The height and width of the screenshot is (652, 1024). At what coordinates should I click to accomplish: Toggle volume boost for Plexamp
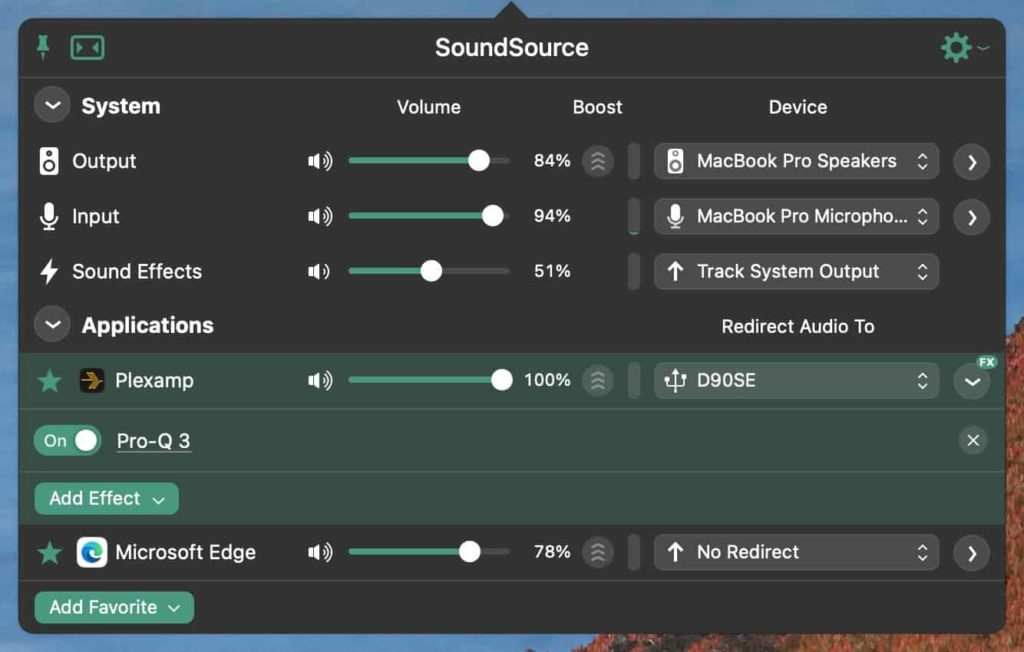tap(598, 381)
